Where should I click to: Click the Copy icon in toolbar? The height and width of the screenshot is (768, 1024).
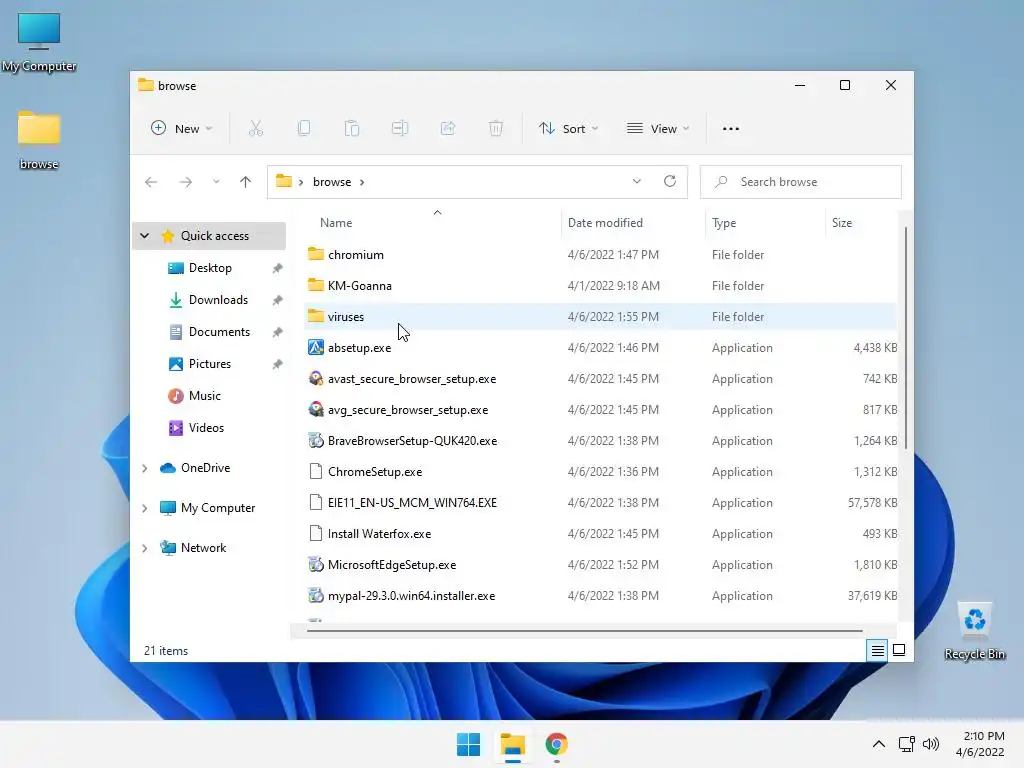pos(304,129)
